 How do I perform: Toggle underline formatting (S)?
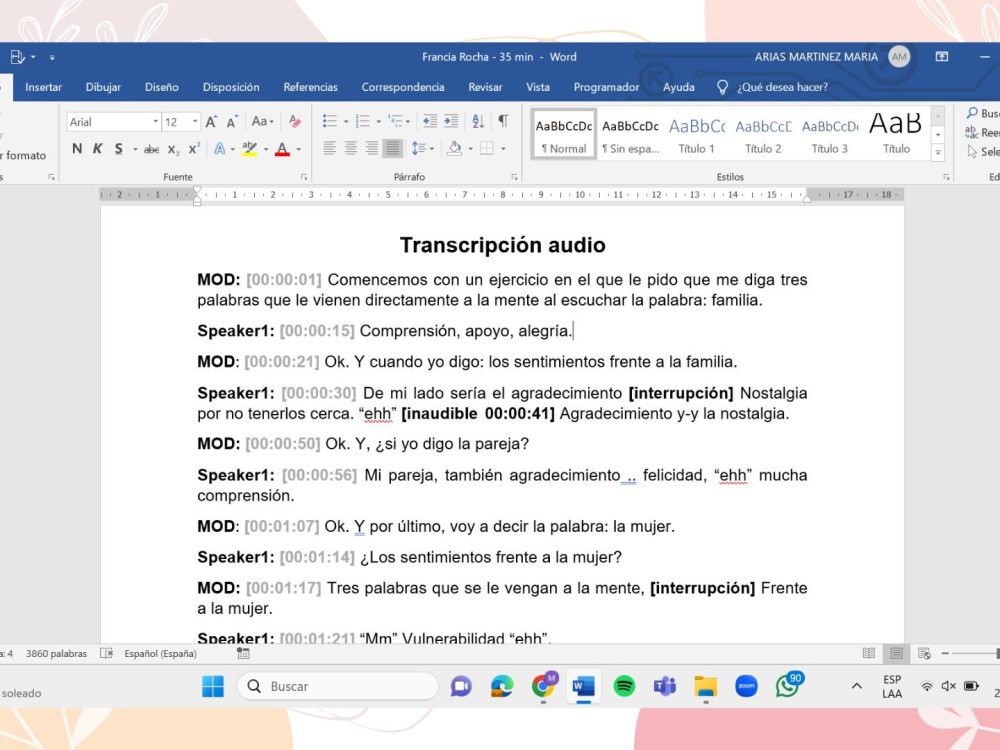[119, 149]
